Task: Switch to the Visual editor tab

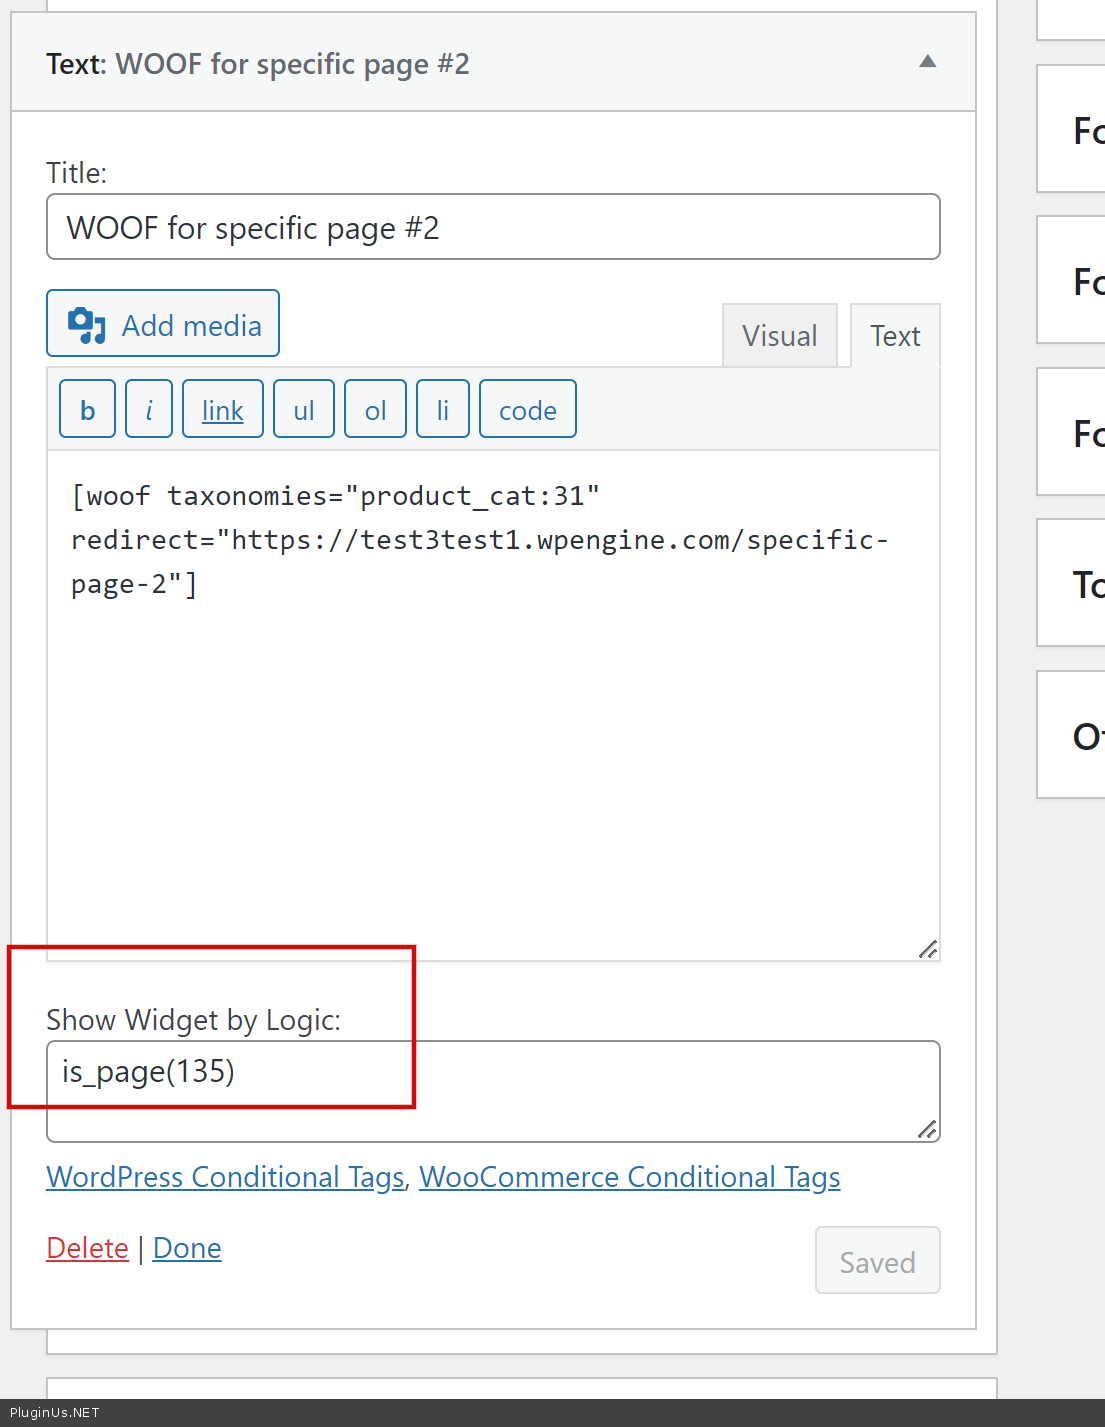Action: (779, 336)
